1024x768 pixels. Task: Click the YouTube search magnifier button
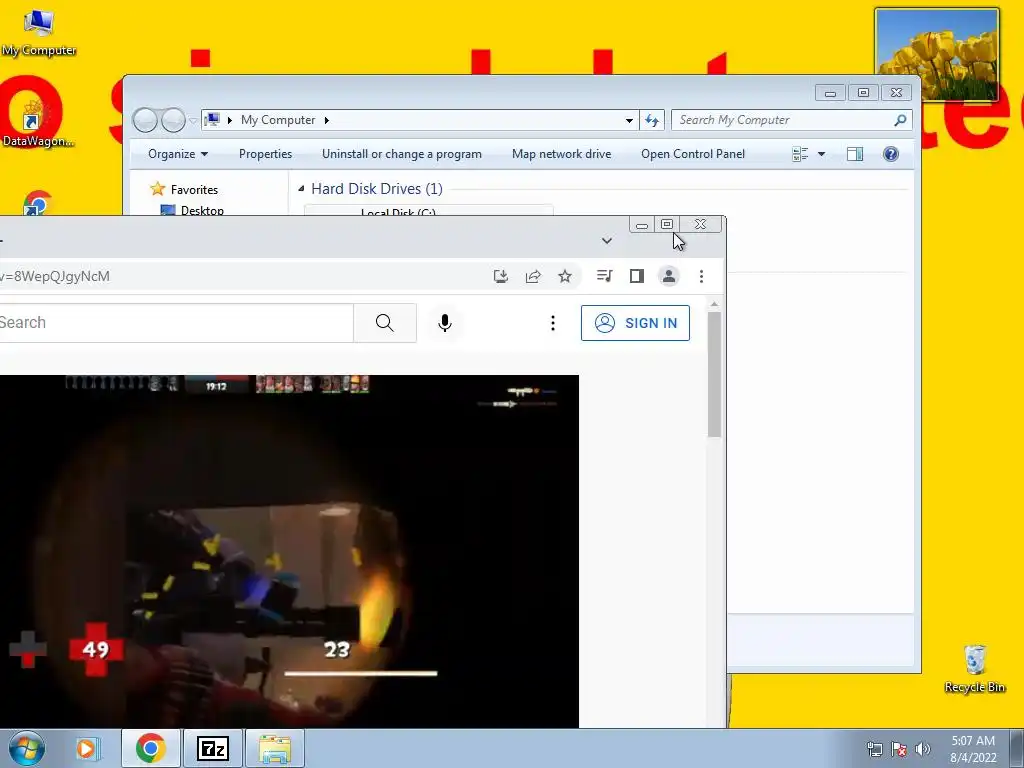[x=385, y=323]
